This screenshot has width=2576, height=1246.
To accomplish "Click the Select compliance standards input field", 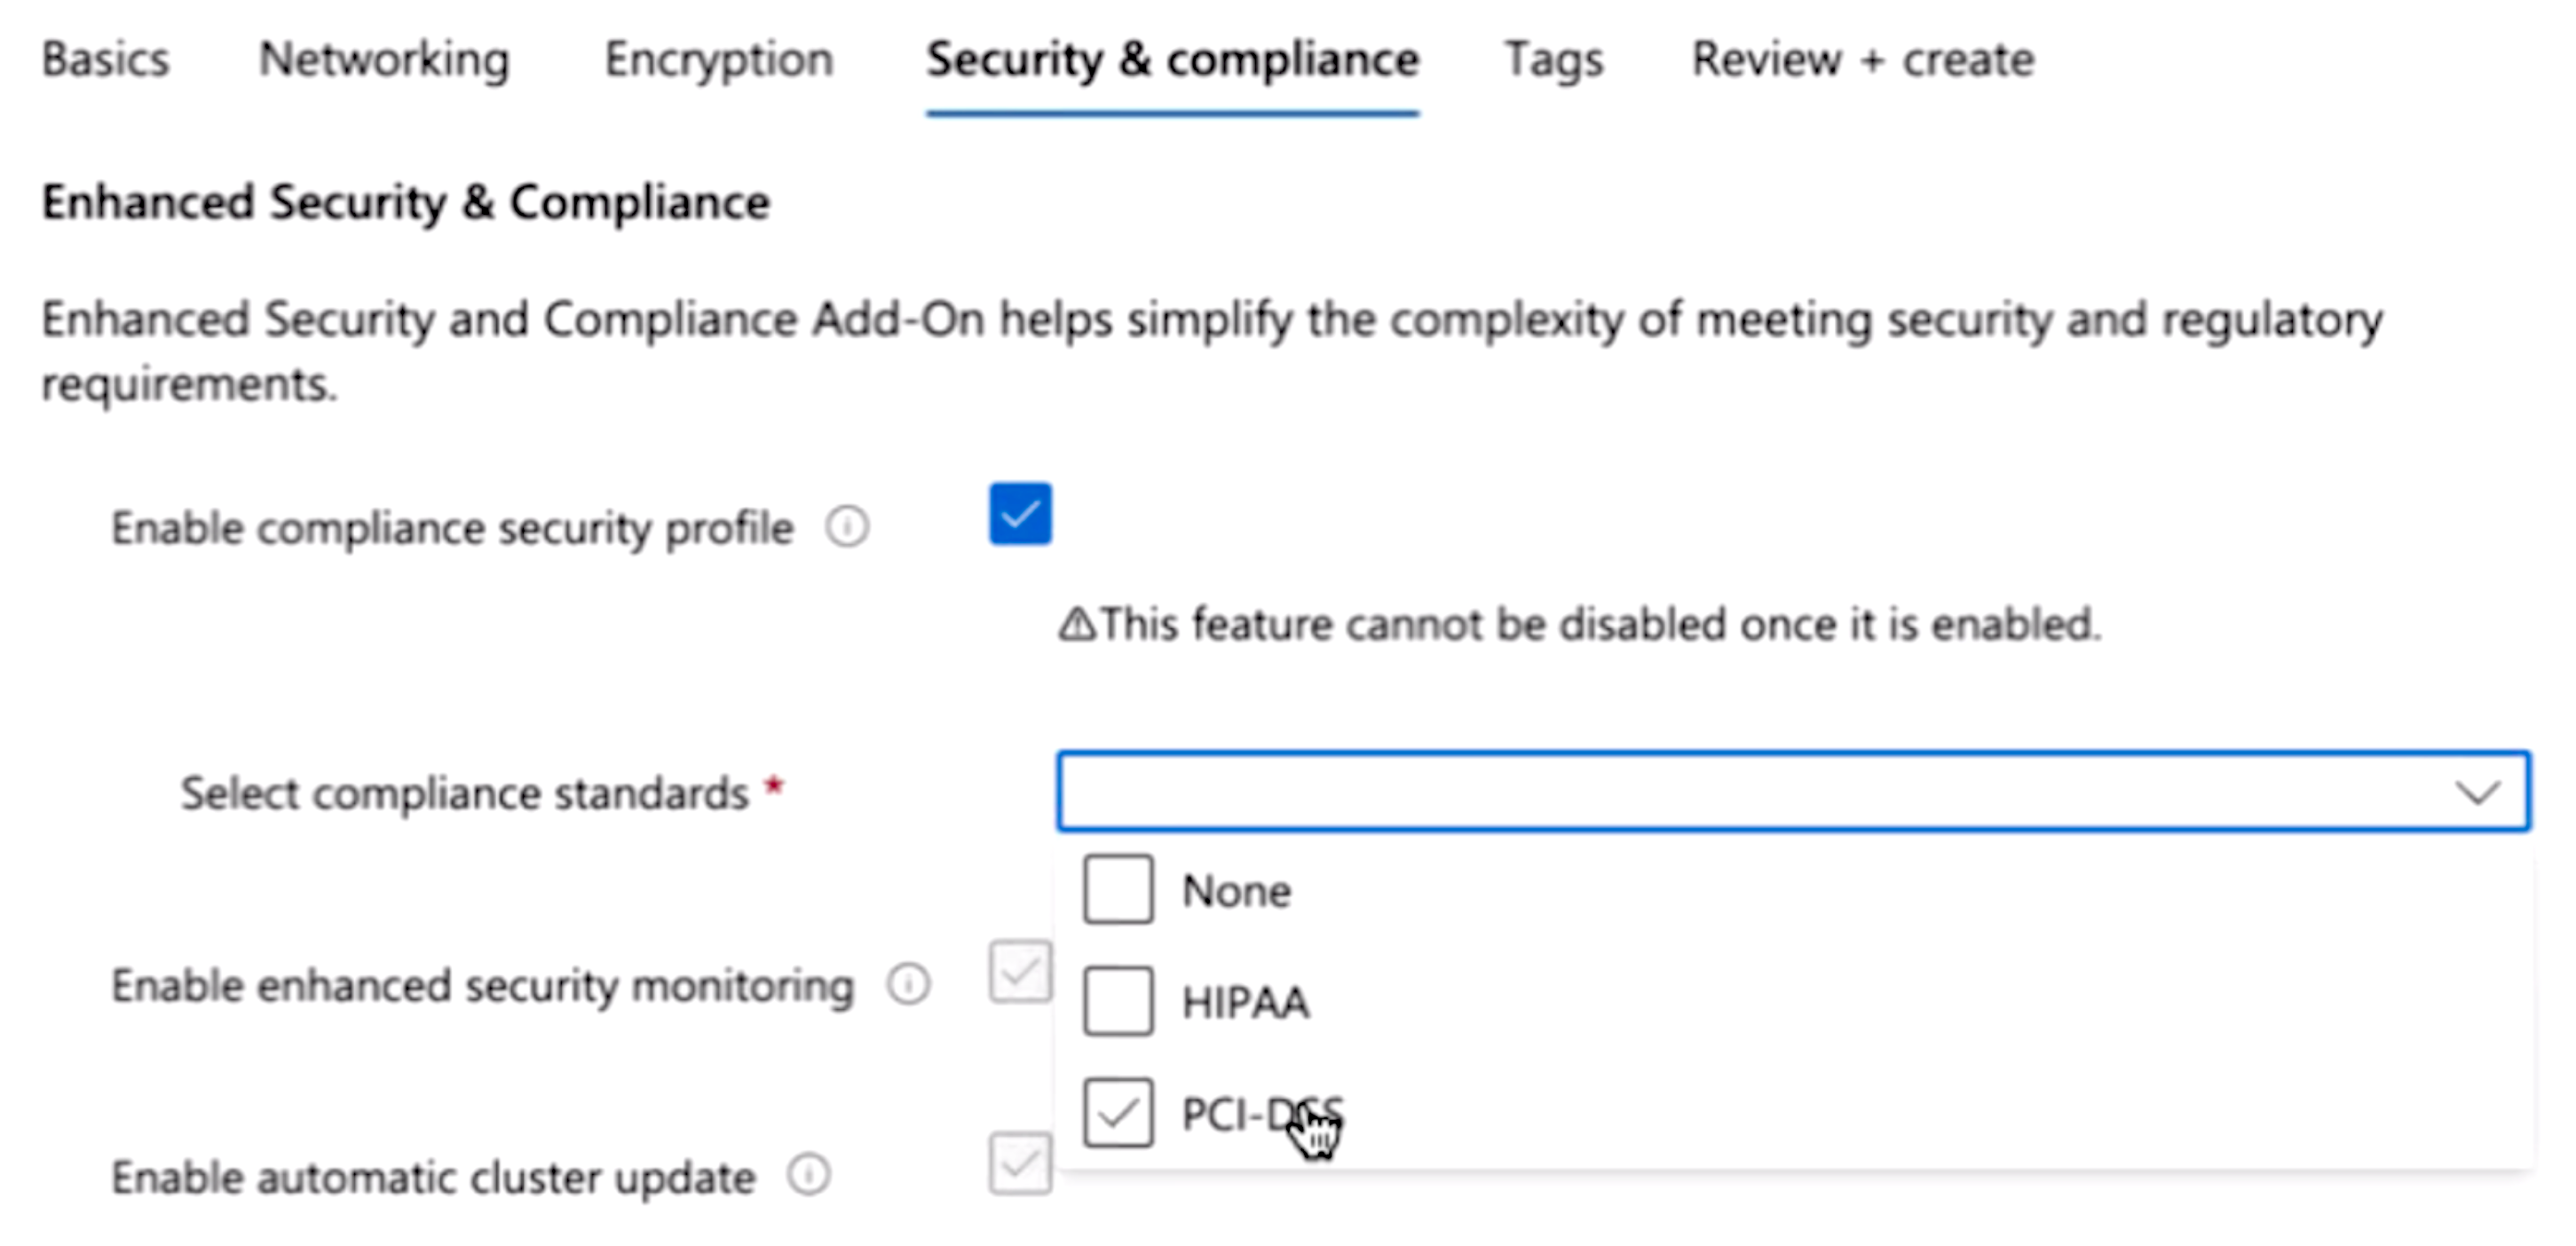I will click(x=1796, y=793).
